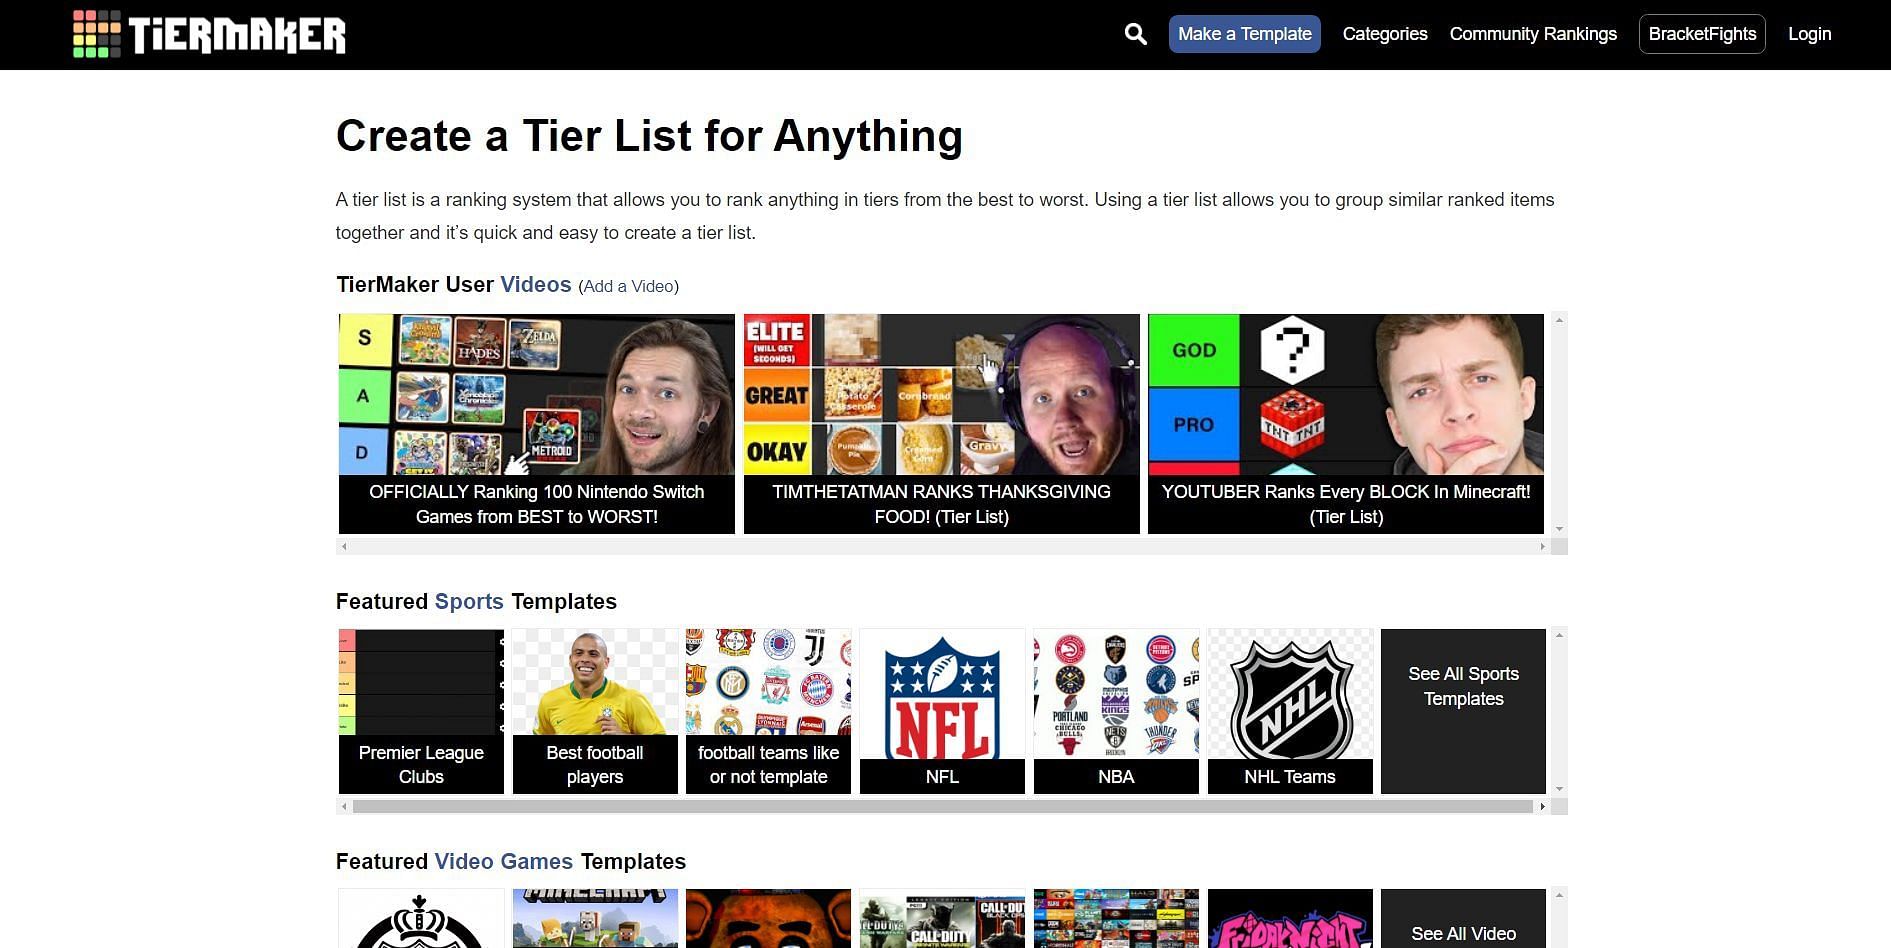Click sports panel up scroll arrow
The width and height of the screenshot is (1891, 948).
tap(1558, 635)
